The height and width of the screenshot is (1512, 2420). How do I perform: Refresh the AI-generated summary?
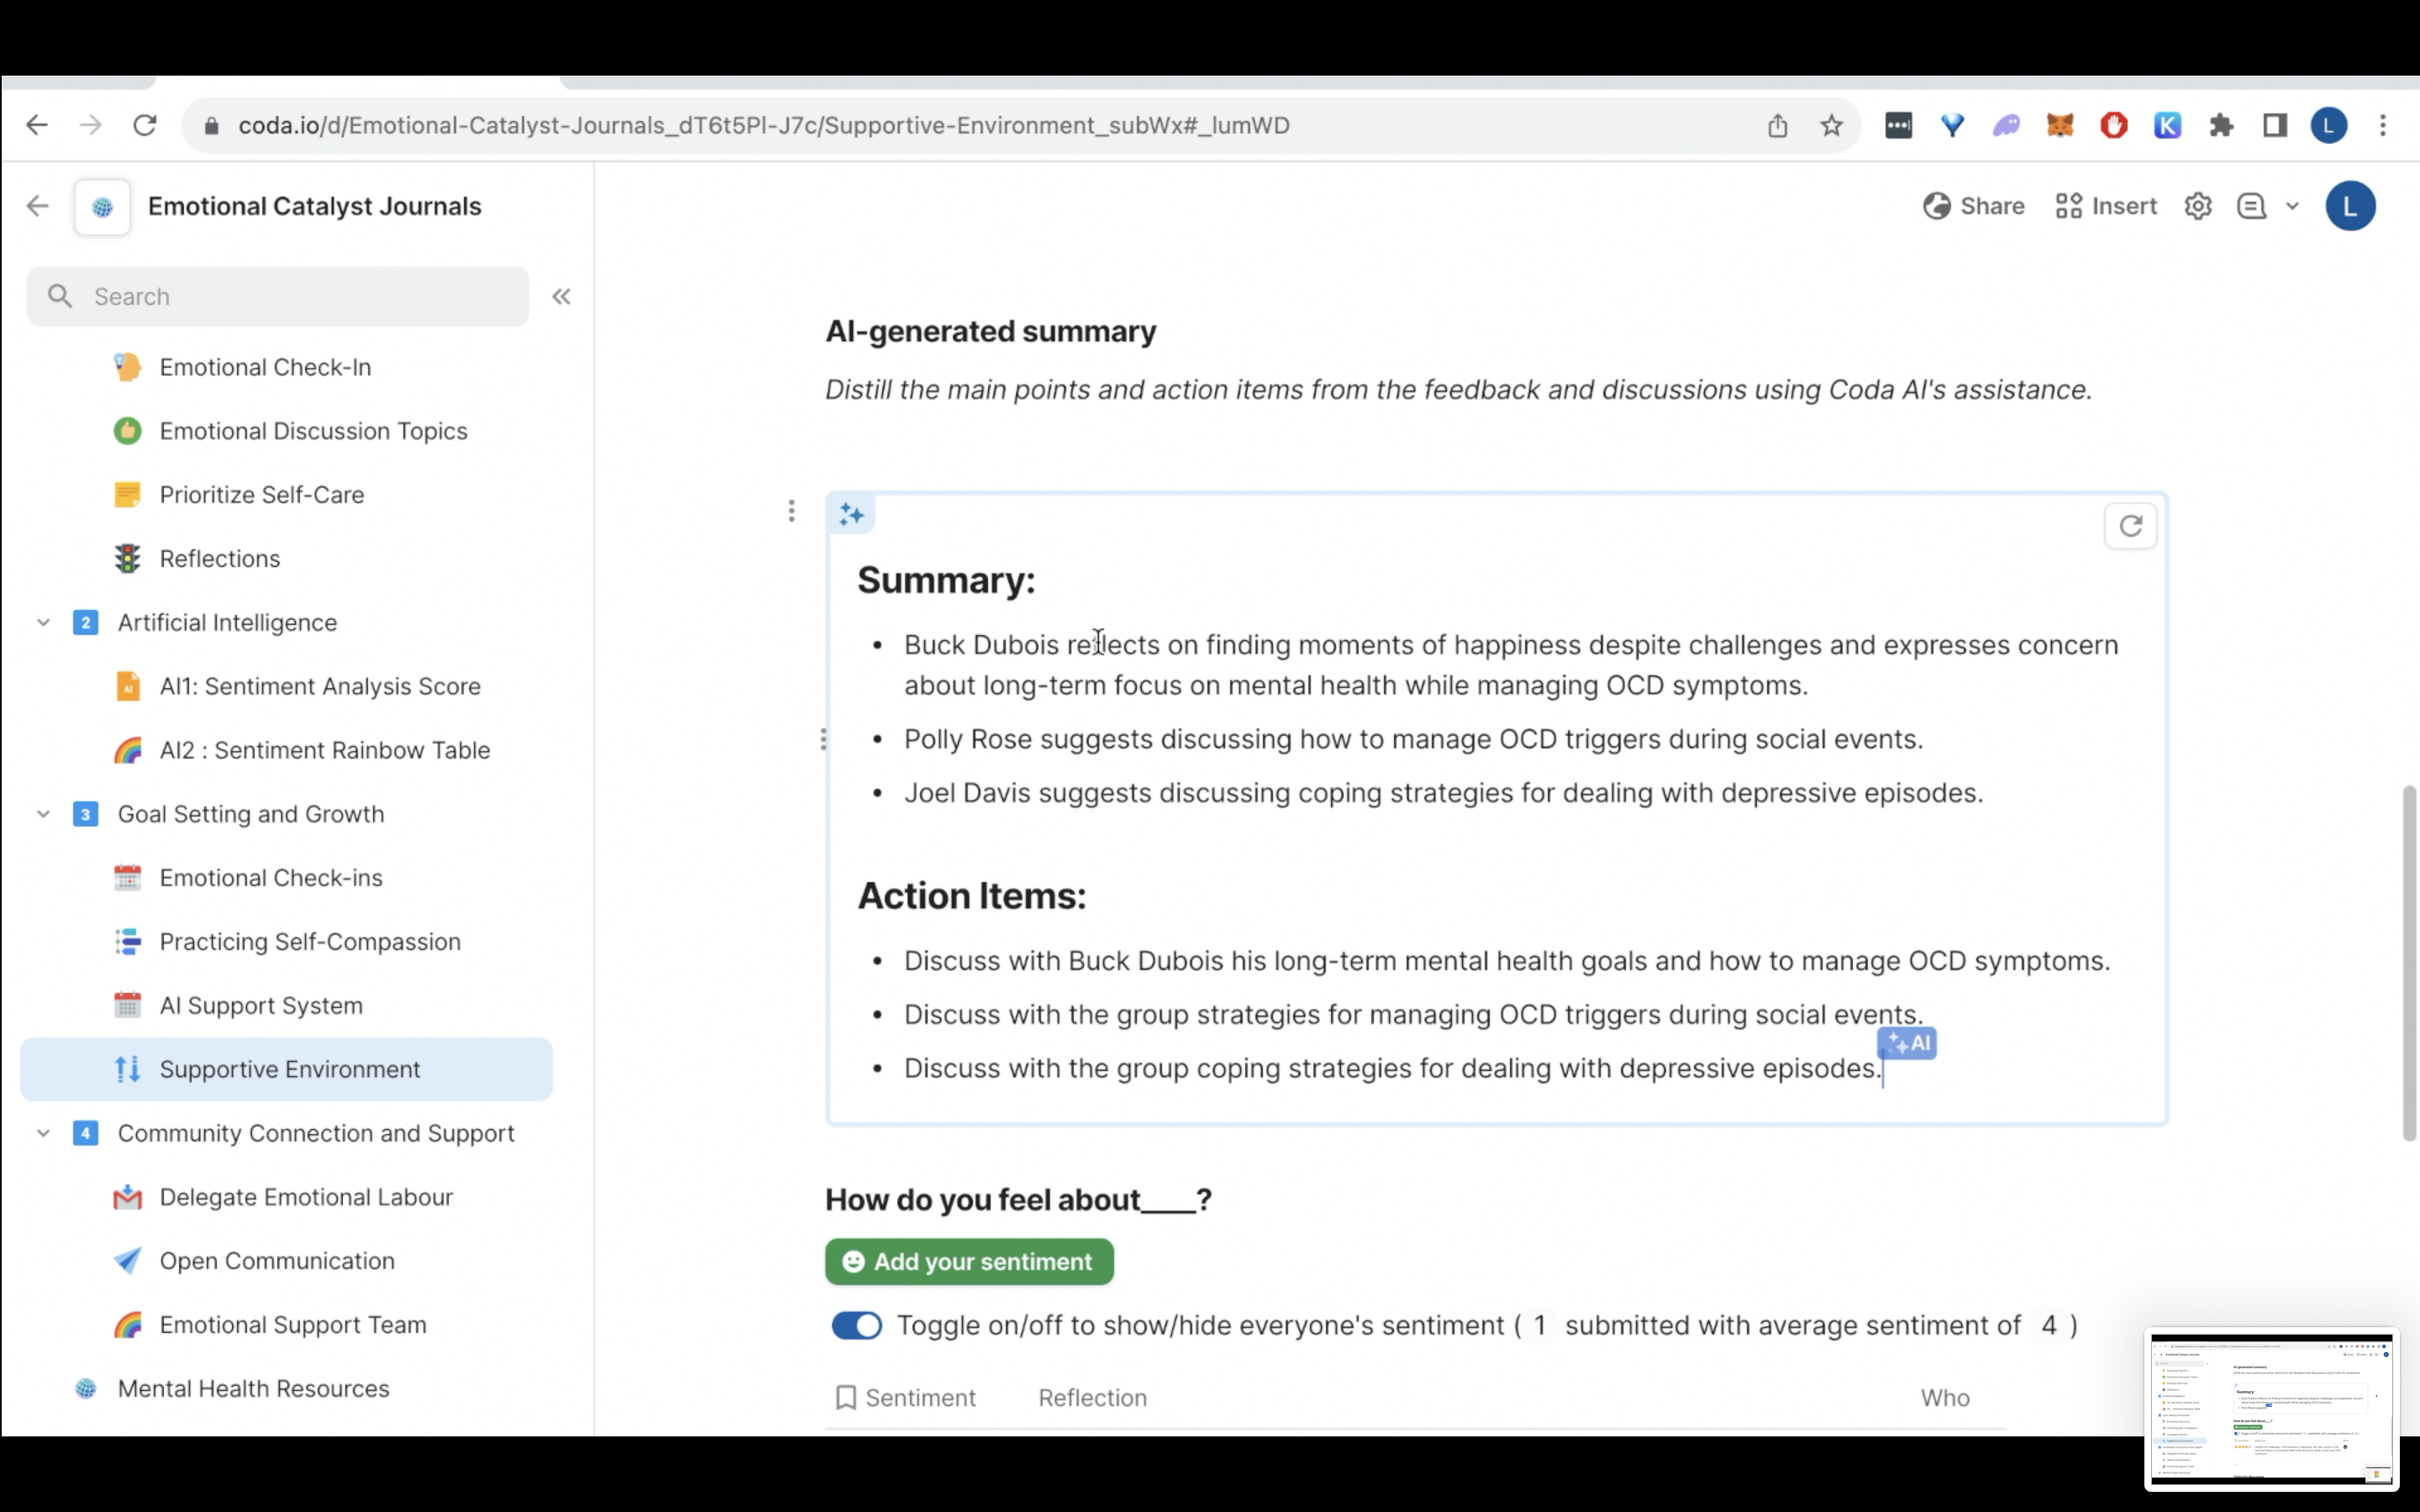point(2130,526)
